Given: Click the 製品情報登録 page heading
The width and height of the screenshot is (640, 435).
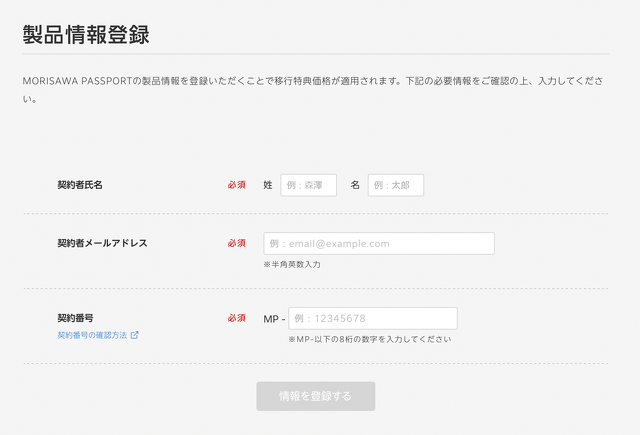Looking at the screenshot, I should point(86,35).
